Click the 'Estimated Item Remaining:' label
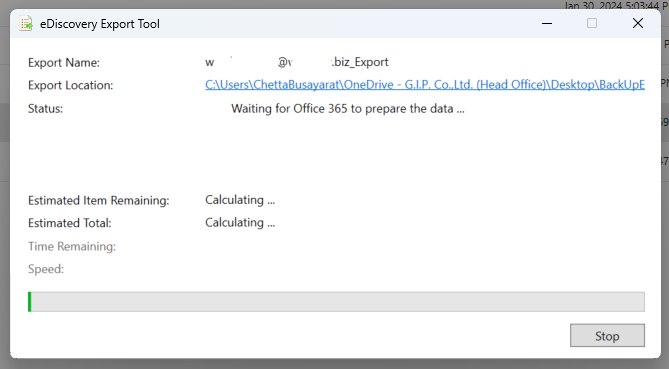Screen dimensions: 669x369 click(x=99, y=200)
